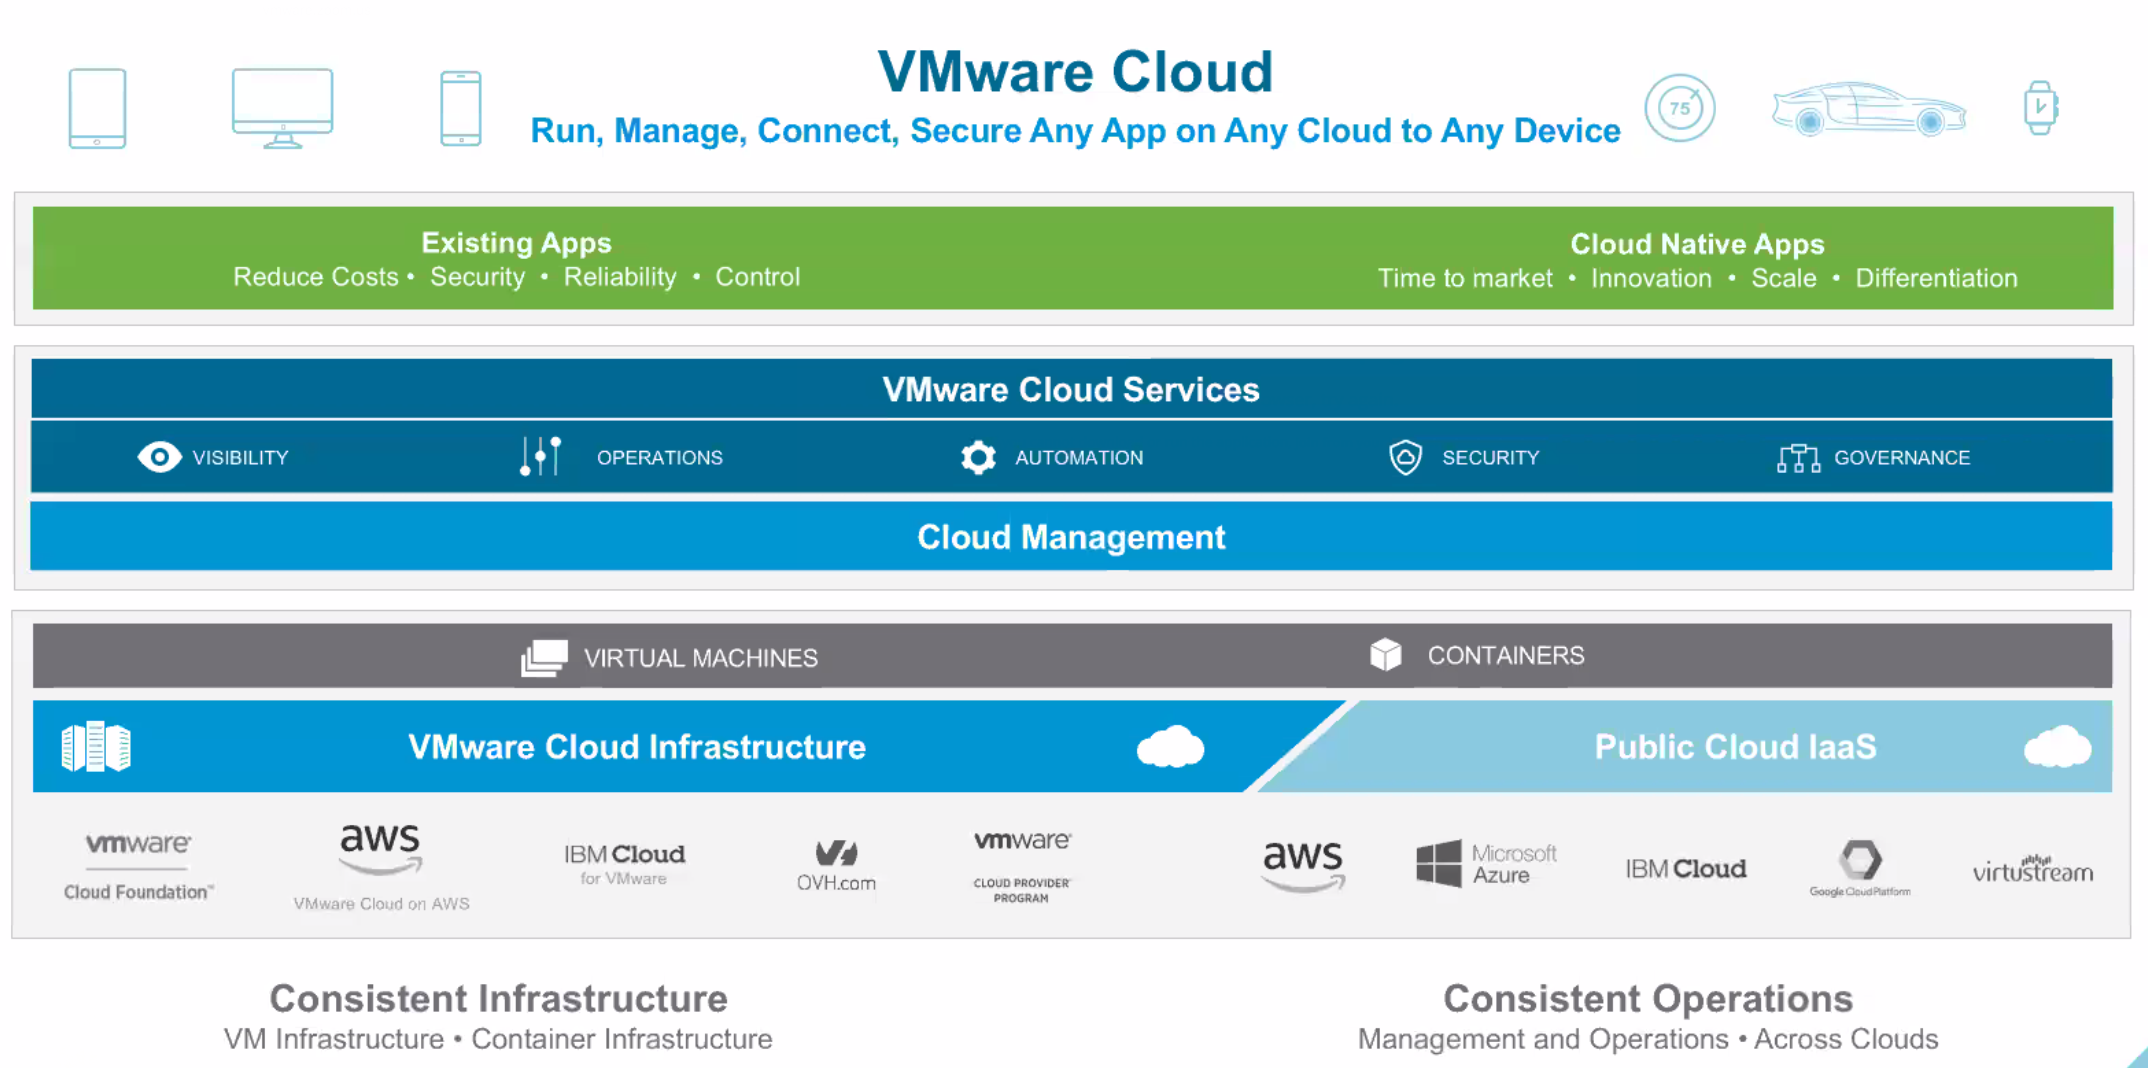Click the Security shield icon

tap(1405, 457)
